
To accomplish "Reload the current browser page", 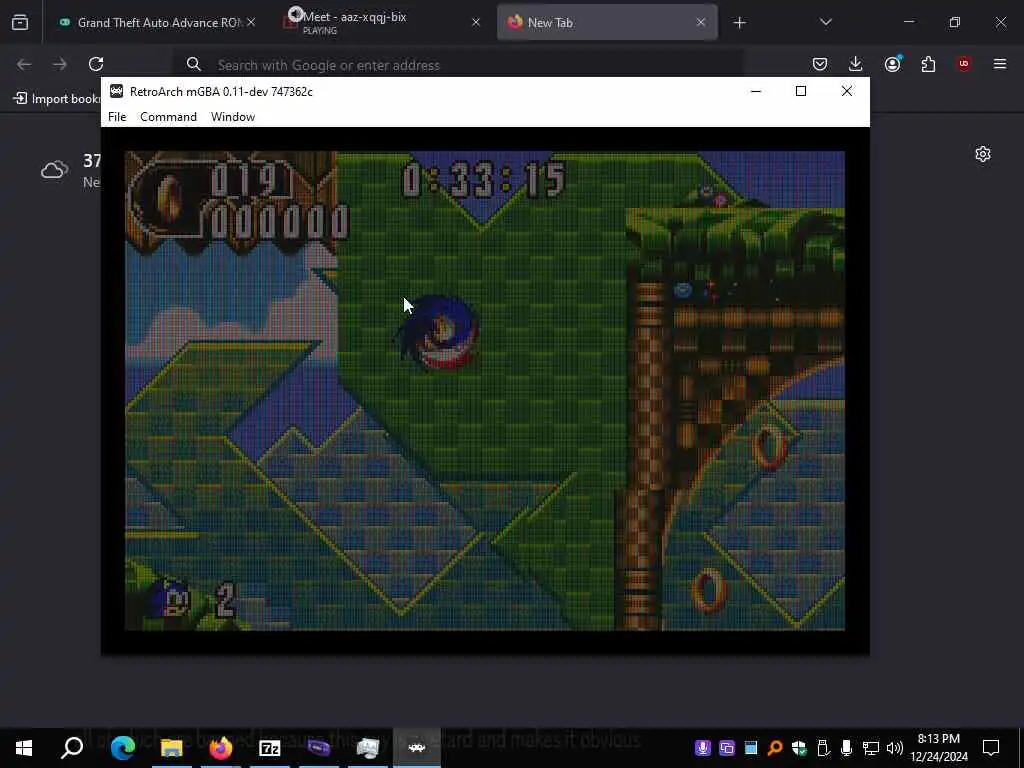I will click(x=96, y=64).
